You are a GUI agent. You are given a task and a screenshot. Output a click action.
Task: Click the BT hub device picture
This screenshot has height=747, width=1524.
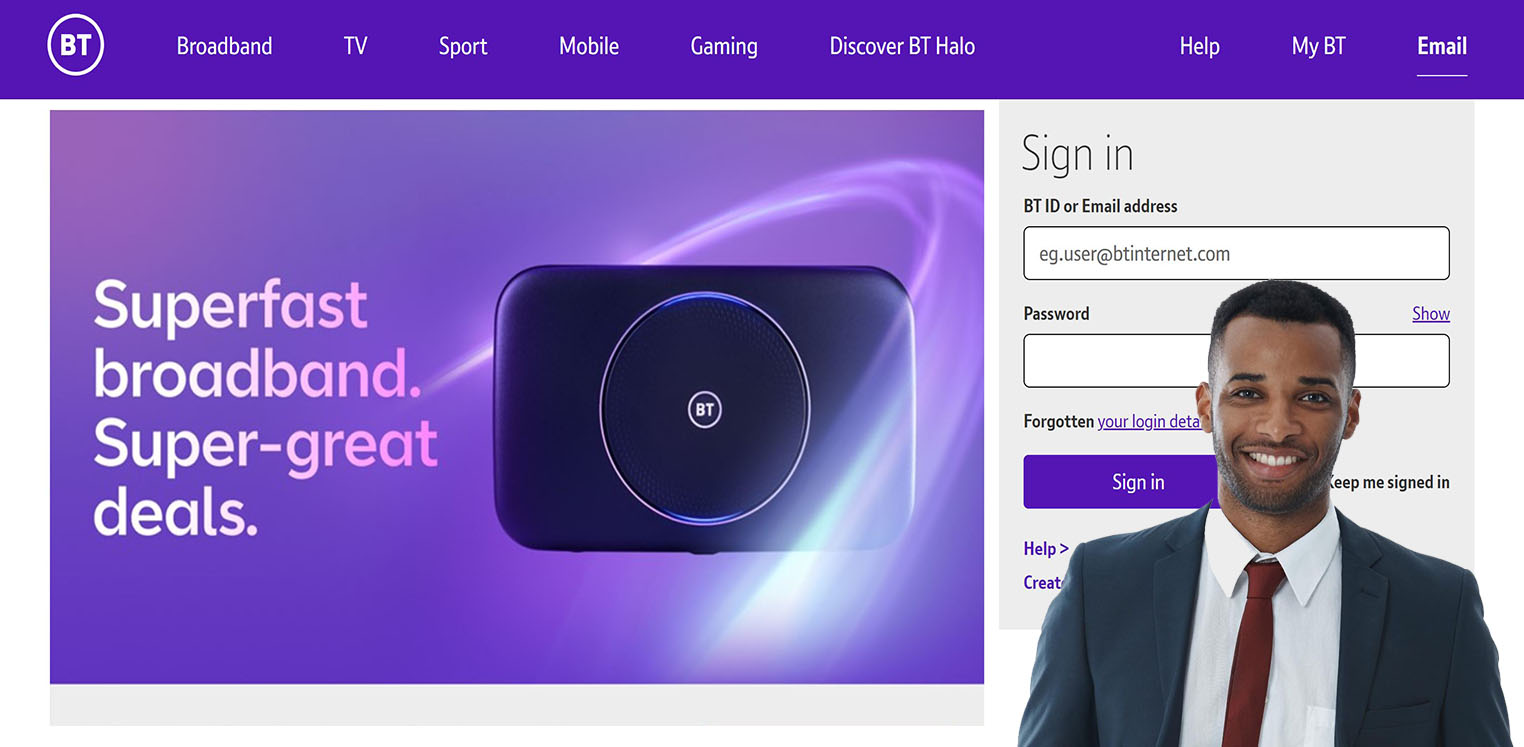click(704, 409)
